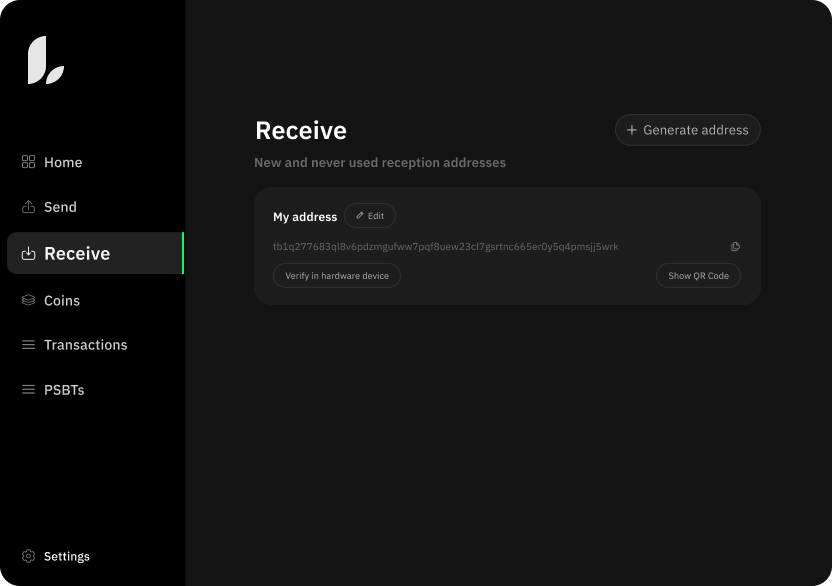The width and height of the screenshot is (832, 586).
Task: Click the Settings gear icon
Action: [x=28, y=556]
